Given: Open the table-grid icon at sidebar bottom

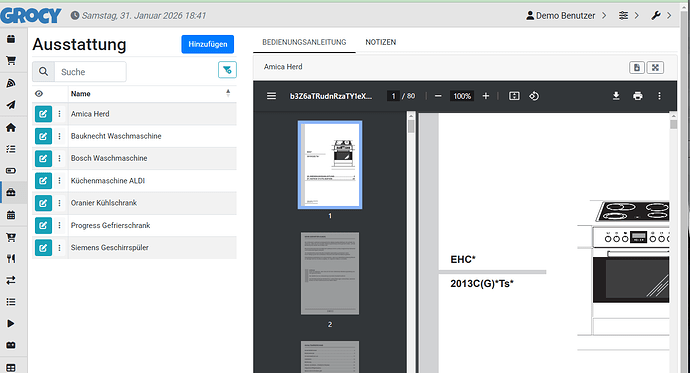Looking at the screenshot, I should (11, 367).
